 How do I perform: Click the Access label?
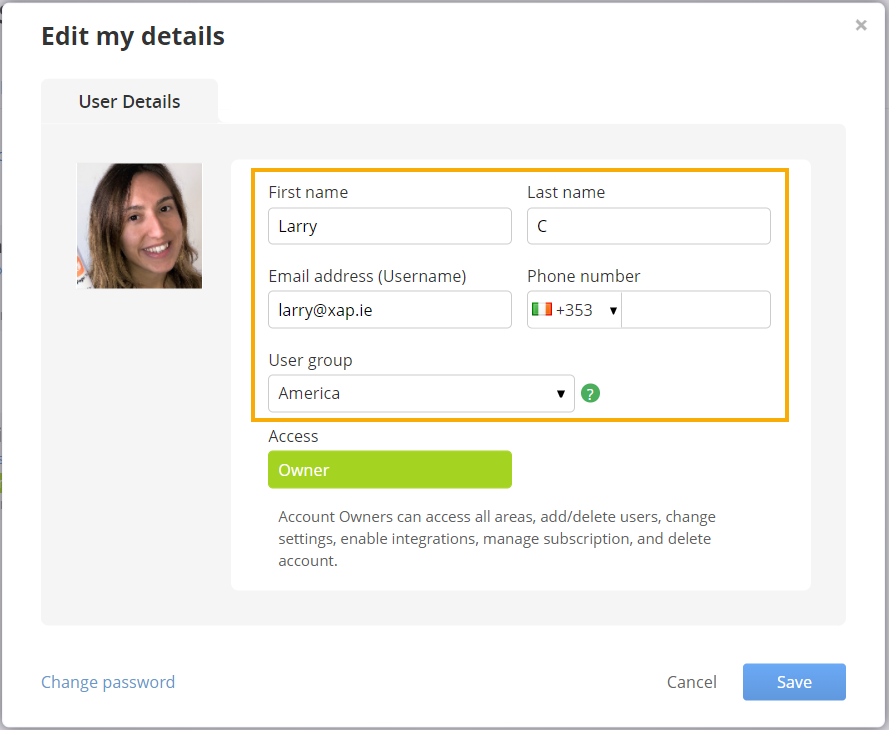tap(293, 436)
